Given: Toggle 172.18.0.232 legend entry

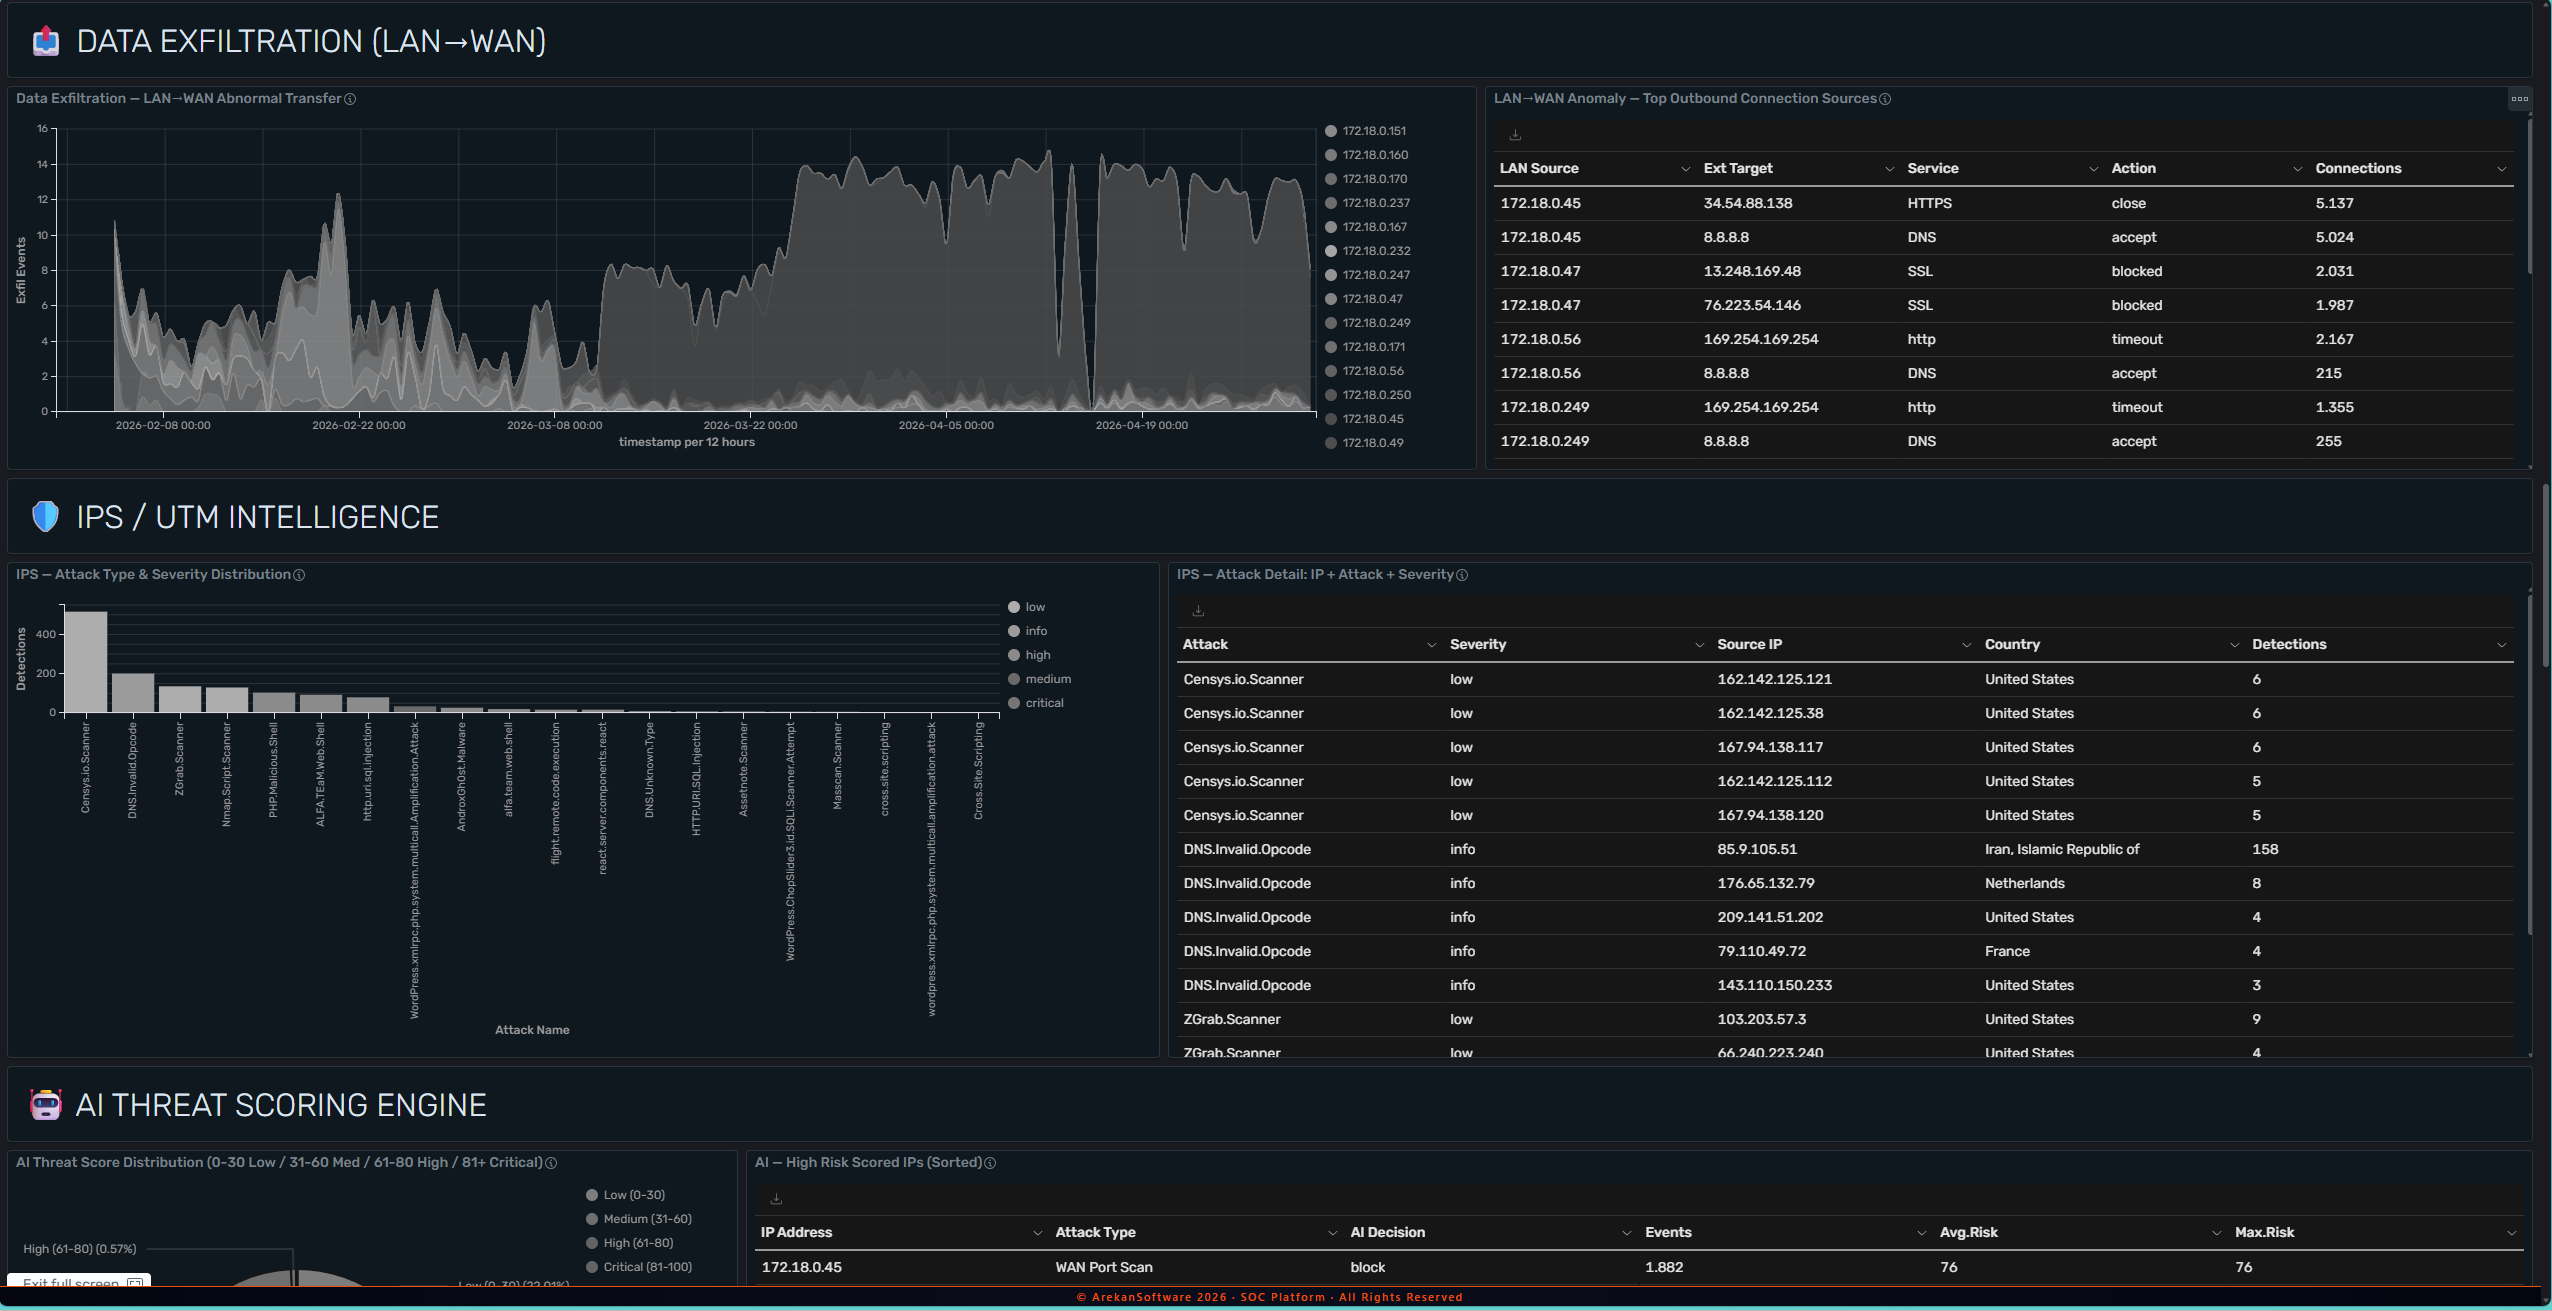Looking at the screenshot, I should [1368, 251].
